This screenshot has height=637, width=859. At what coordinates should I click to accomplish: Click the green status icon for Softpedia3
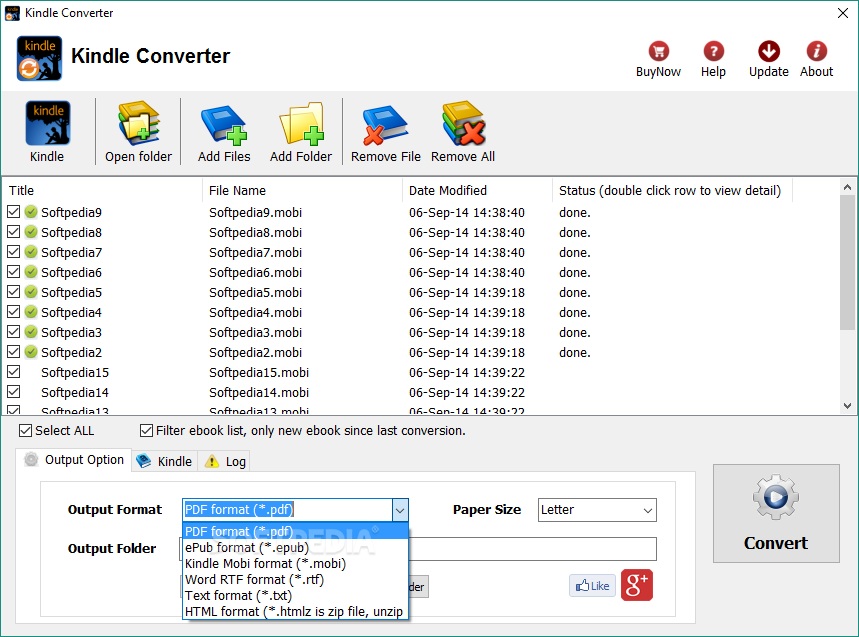point(31,332)
